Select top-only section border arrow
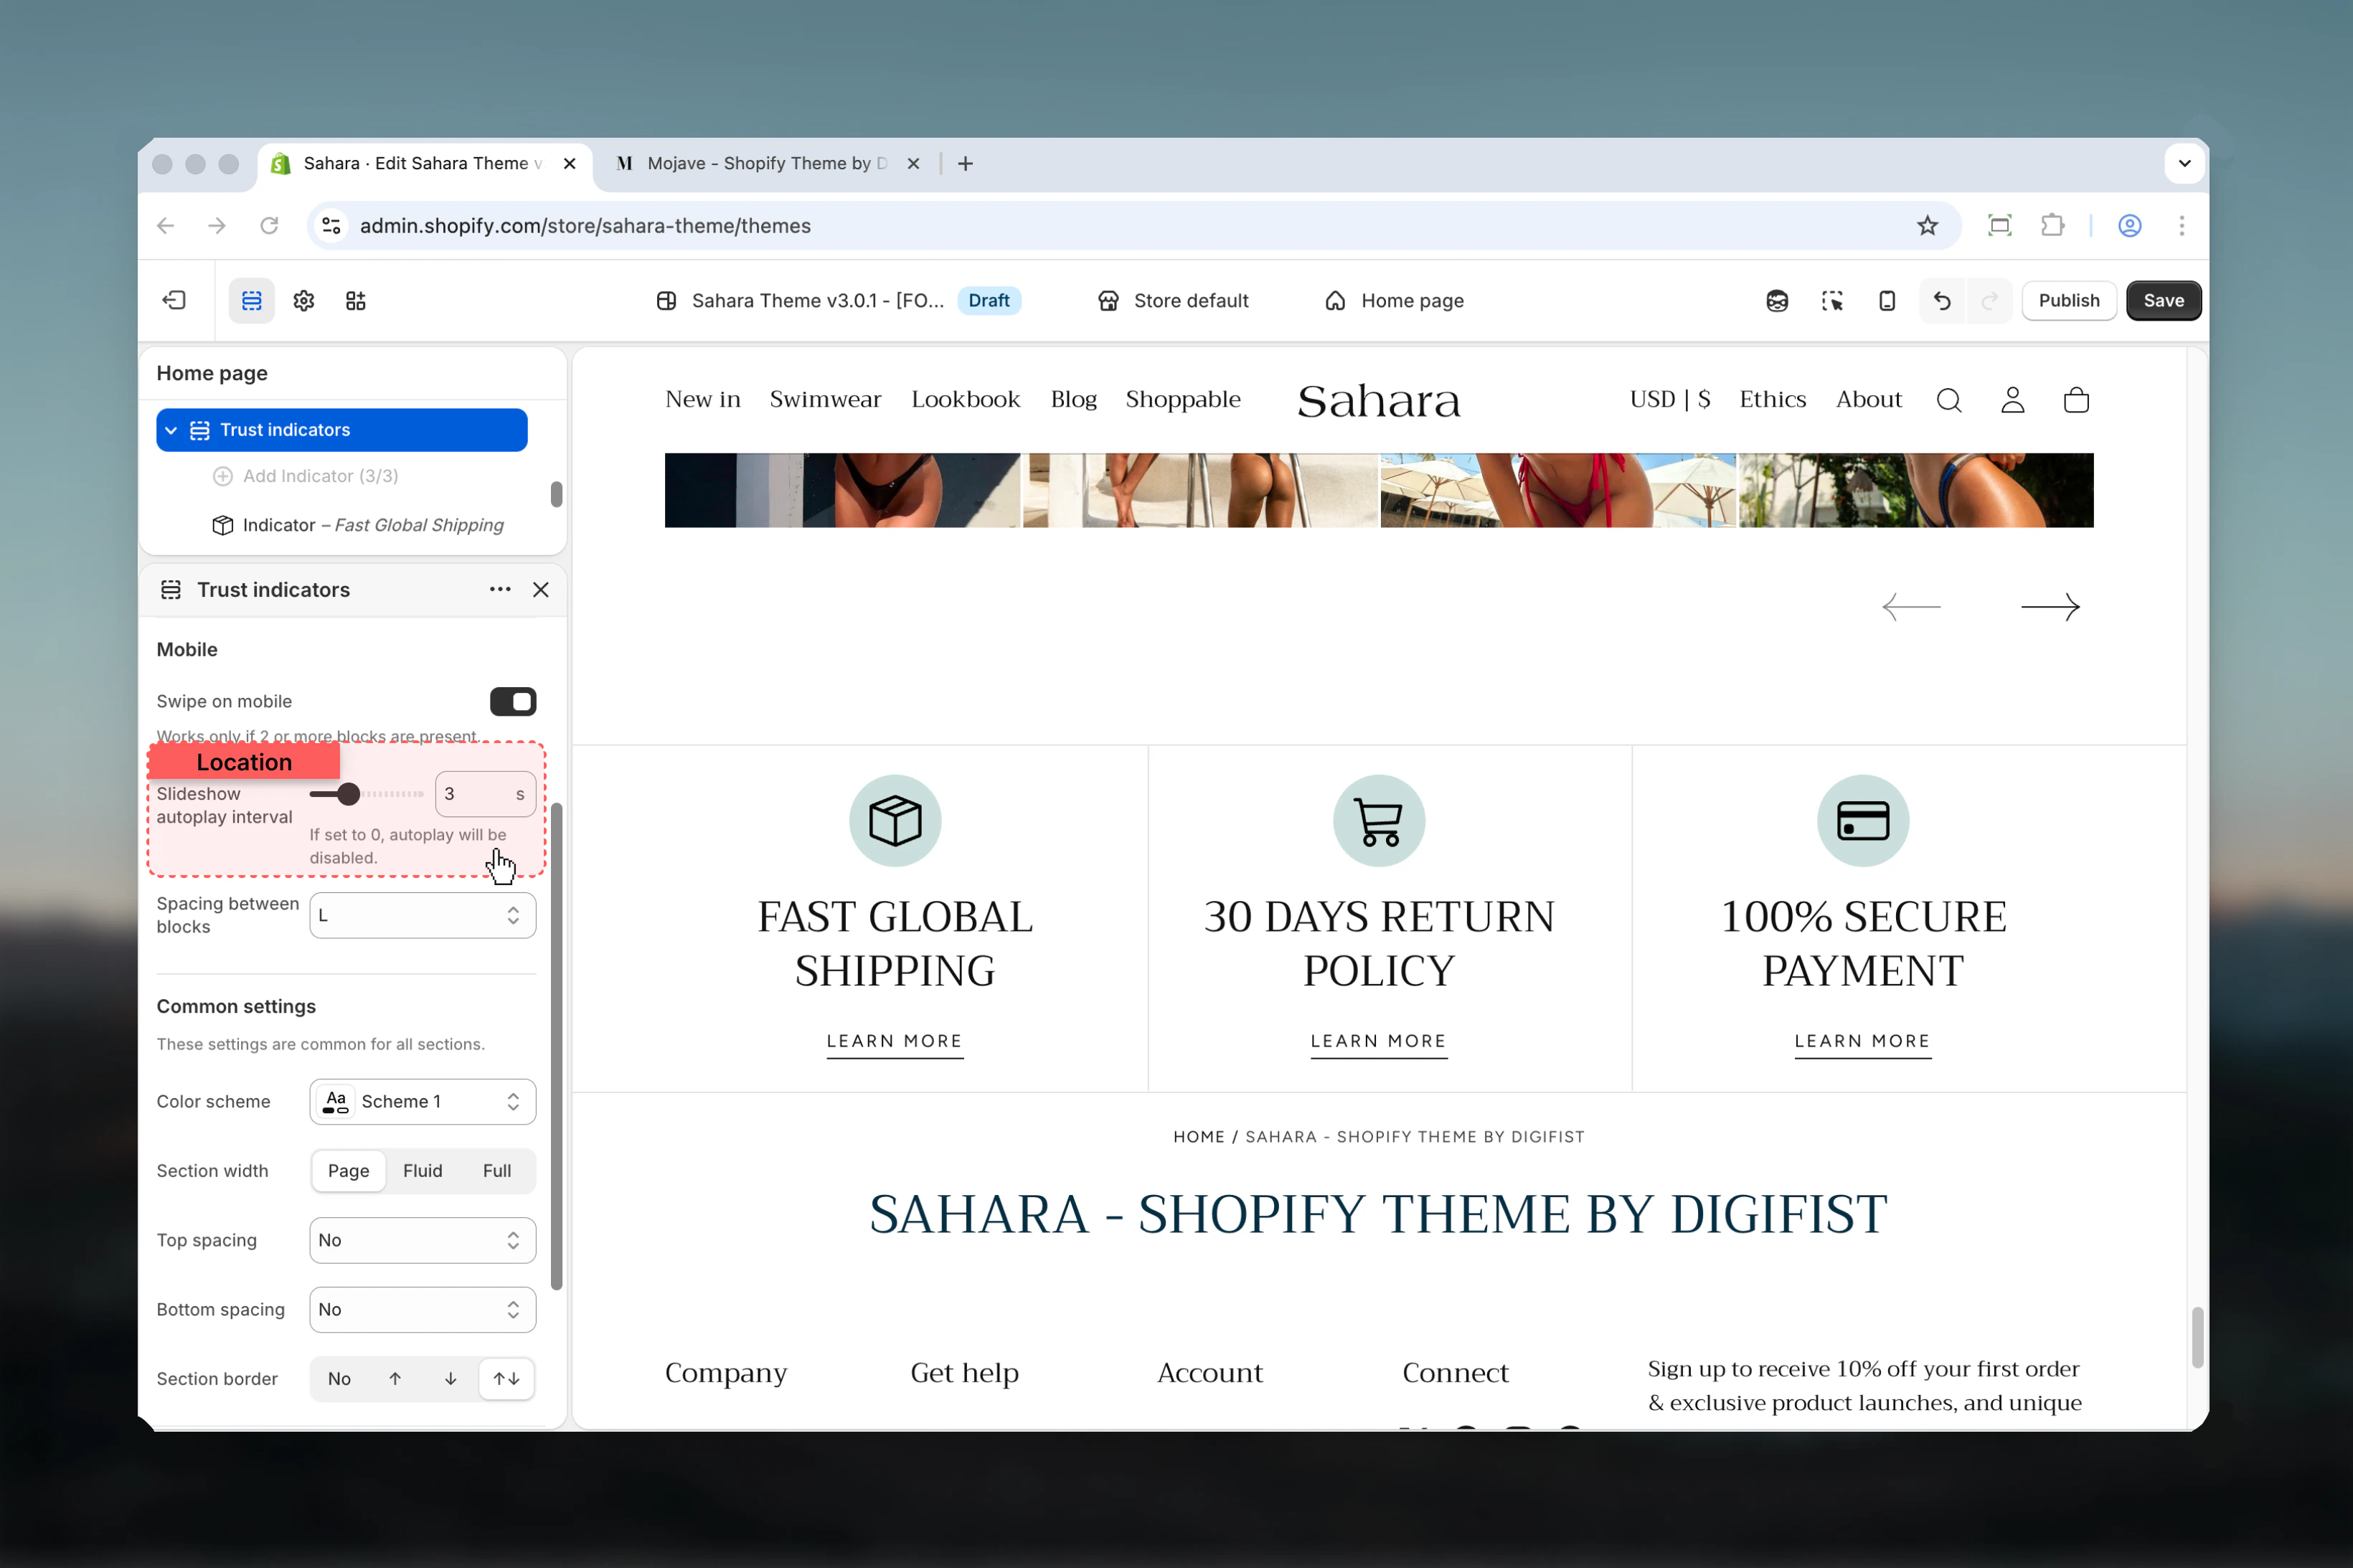The width and height of the screenshot is (2353, 1568). pyautogui.click(x=395, y=1379)
